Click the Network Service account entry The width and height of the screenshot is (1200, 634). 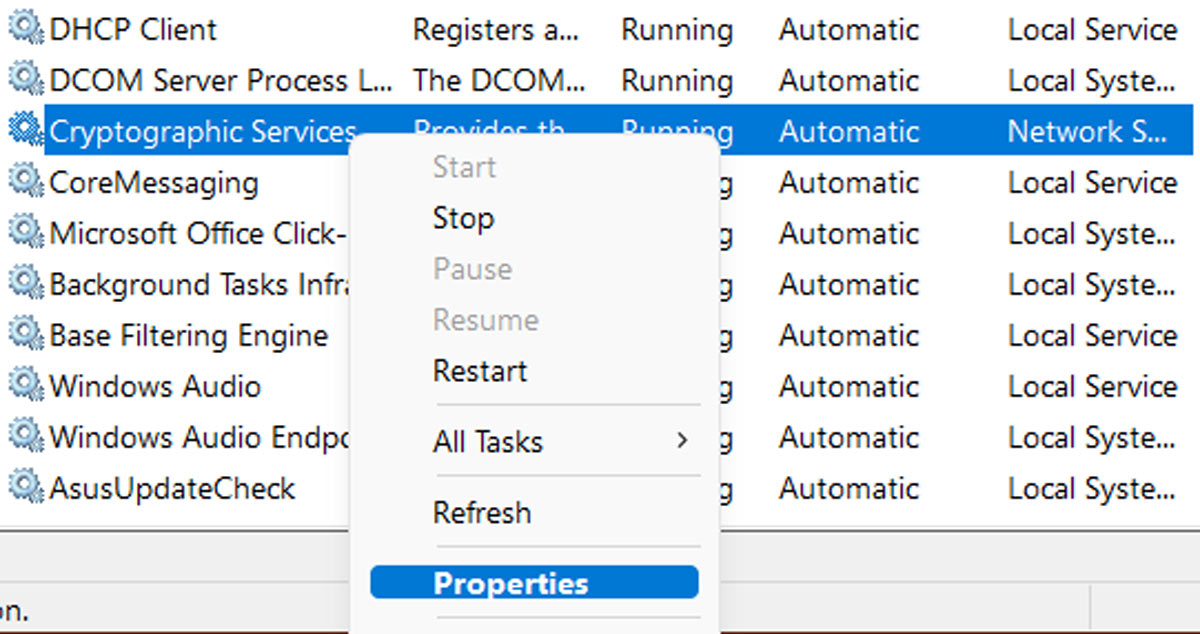[x=1090, y=131]
